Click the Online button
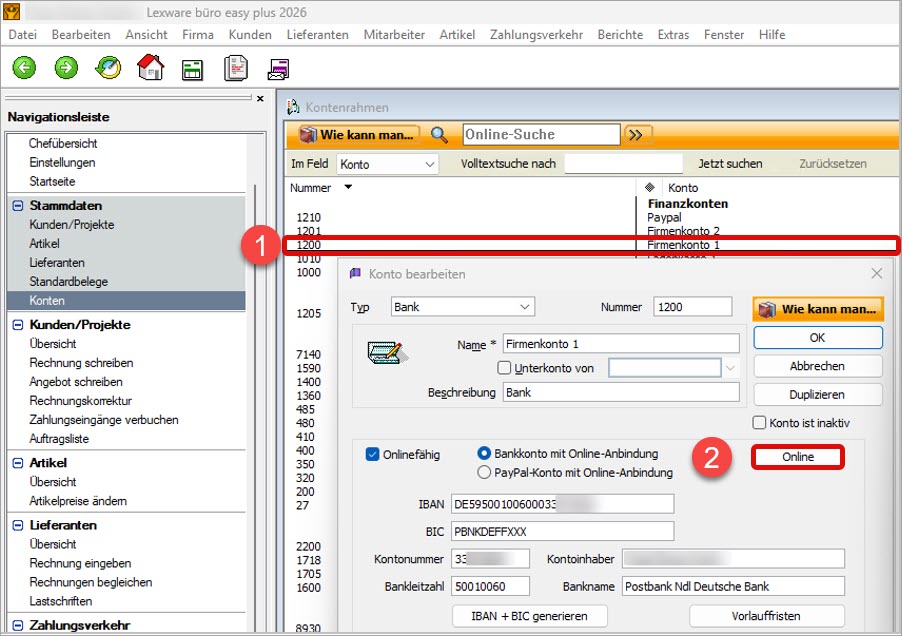Viewport: 902px width, 636px height. [x=798, y=457]
